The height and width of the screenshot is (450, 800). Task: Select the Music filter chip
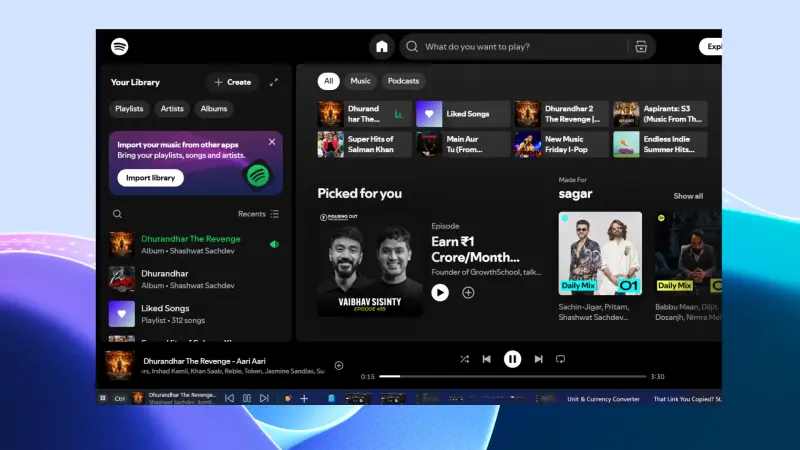(x=360, y=81)
